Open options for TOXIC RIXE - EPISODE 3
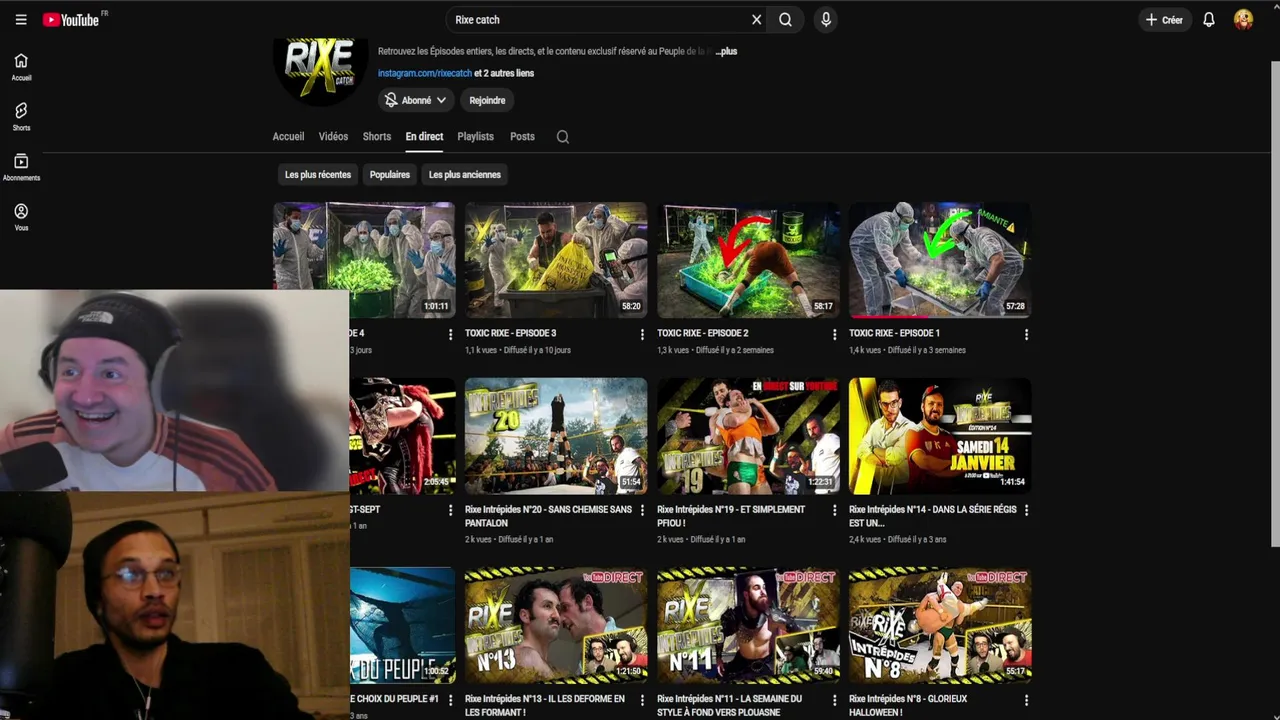The height and width of the screenshot is (720, 1280). tap(642, 335)
